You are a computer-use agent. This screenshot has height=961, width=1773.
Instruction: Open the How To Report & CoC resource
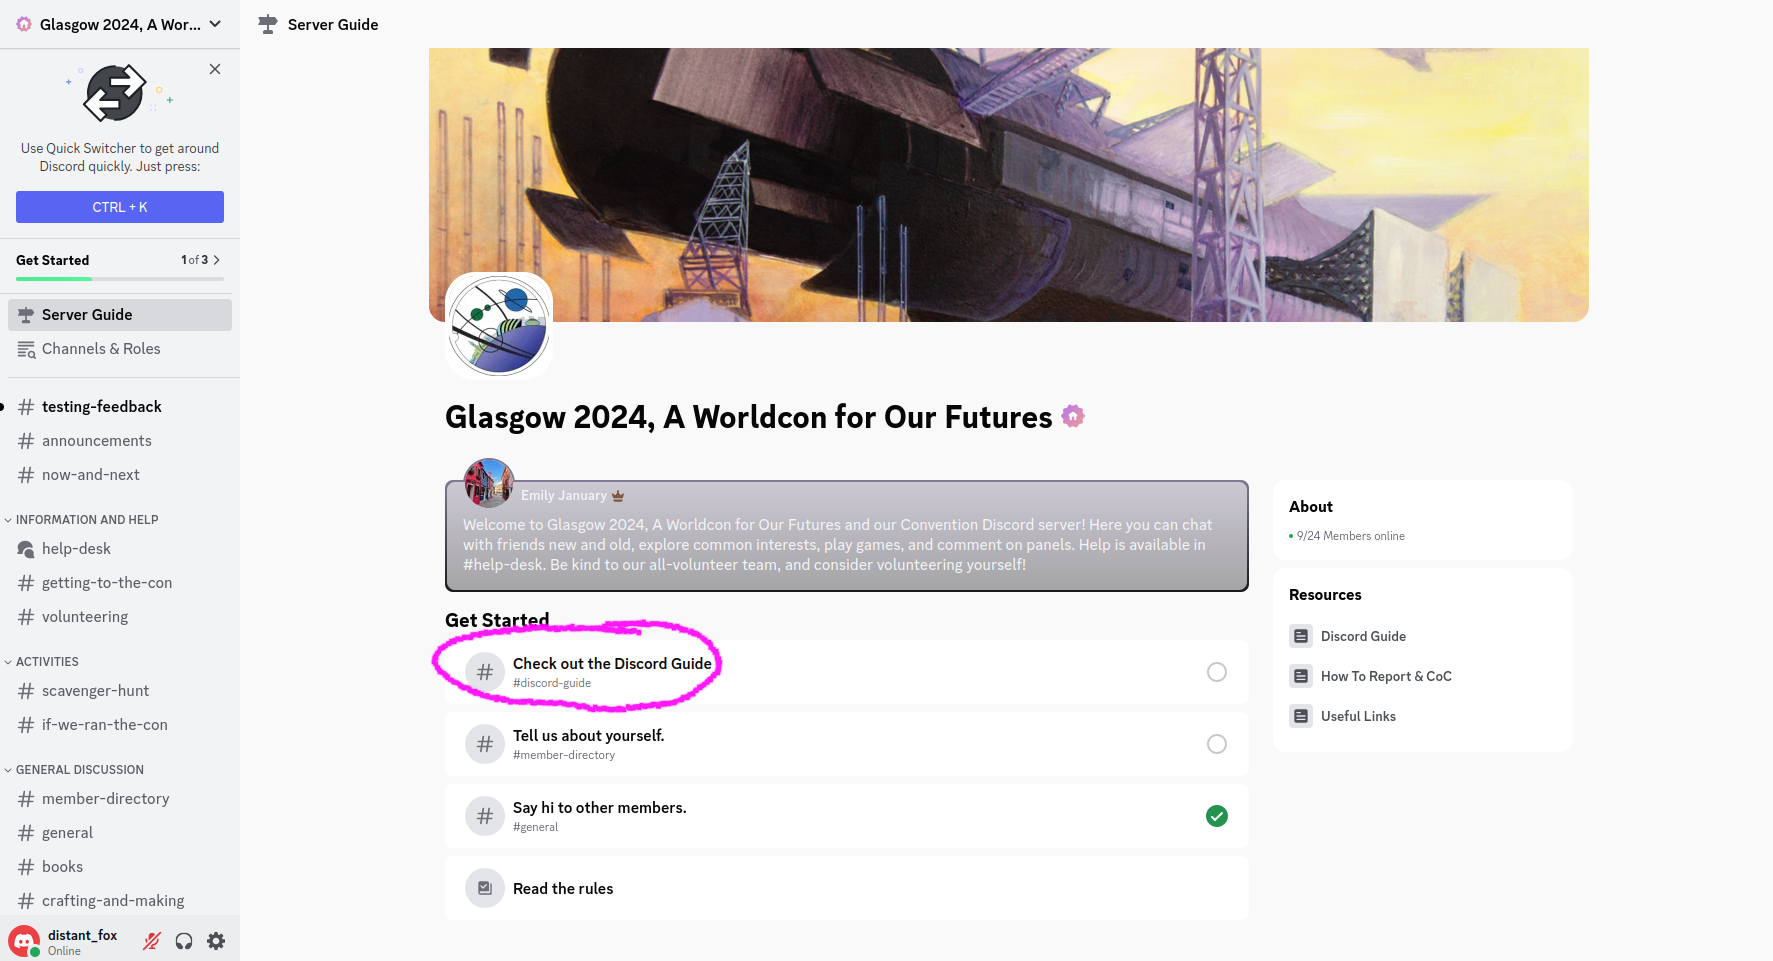(x=1386, y=676)
